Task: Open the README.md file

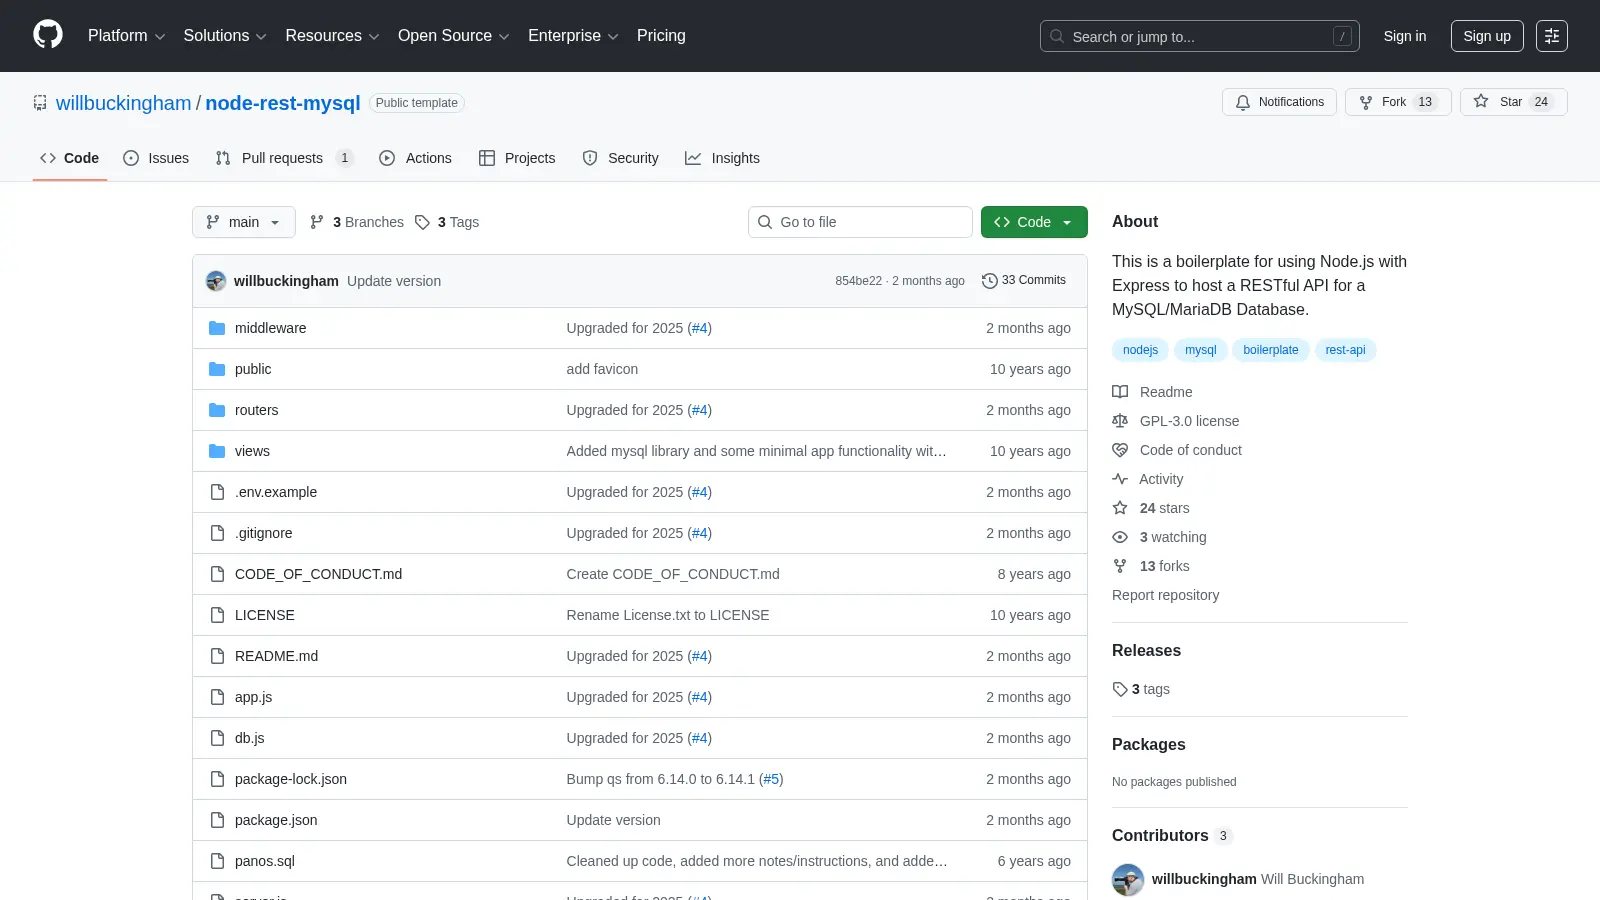Action: coord(276,656)
